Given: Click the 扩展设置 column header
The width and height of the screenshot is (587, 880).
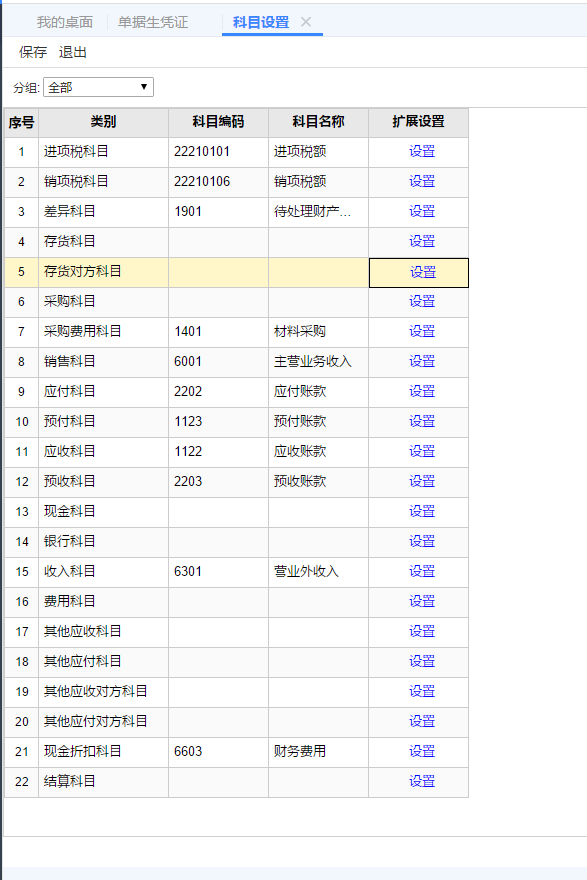Looking at the screenshot, I should 418,122.
